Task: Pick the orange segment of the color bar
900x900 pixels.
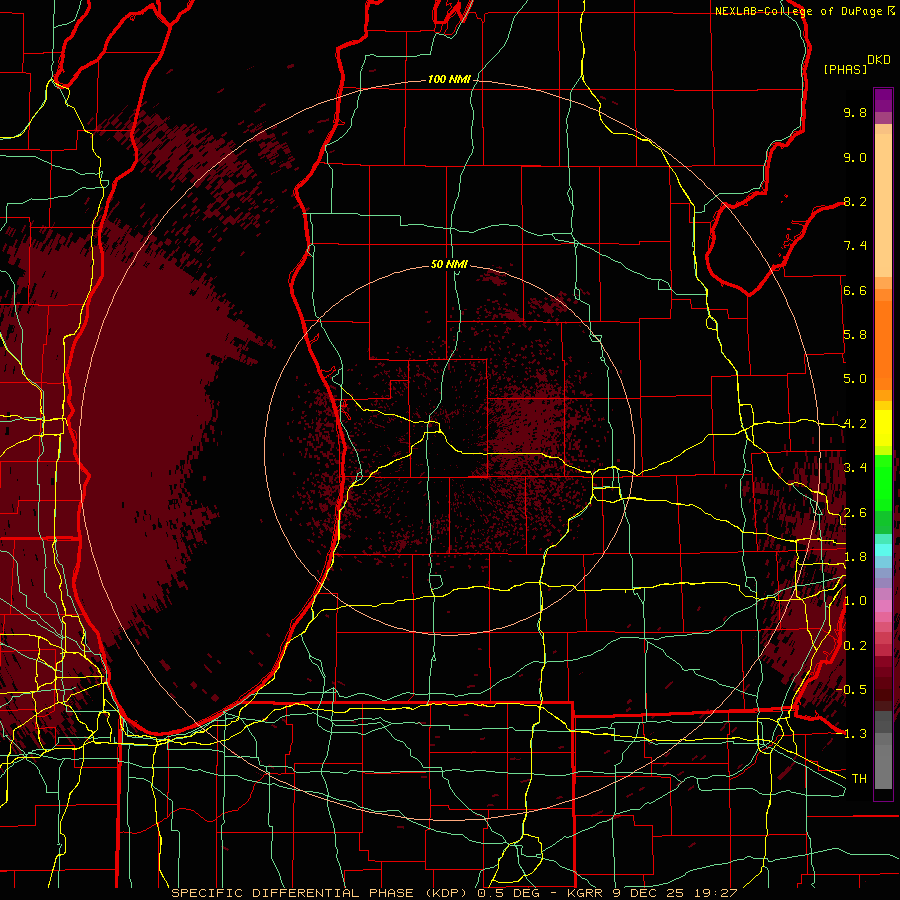Action: (883, 344)
